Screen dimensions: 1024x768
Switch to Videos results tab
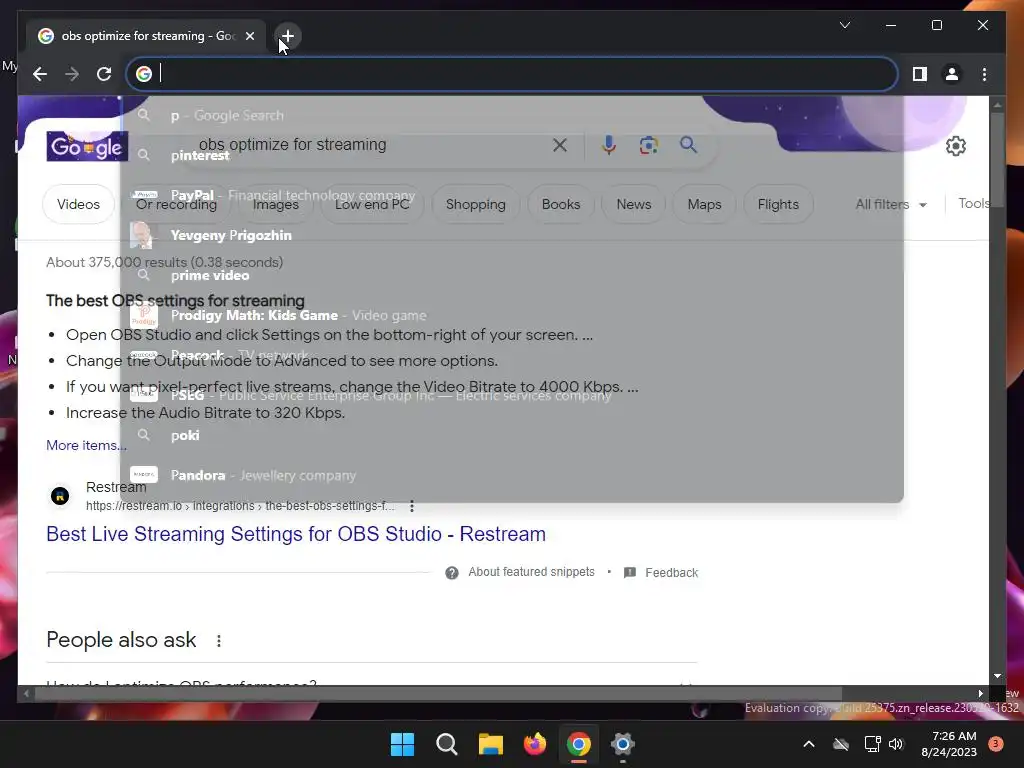[78, 204]
